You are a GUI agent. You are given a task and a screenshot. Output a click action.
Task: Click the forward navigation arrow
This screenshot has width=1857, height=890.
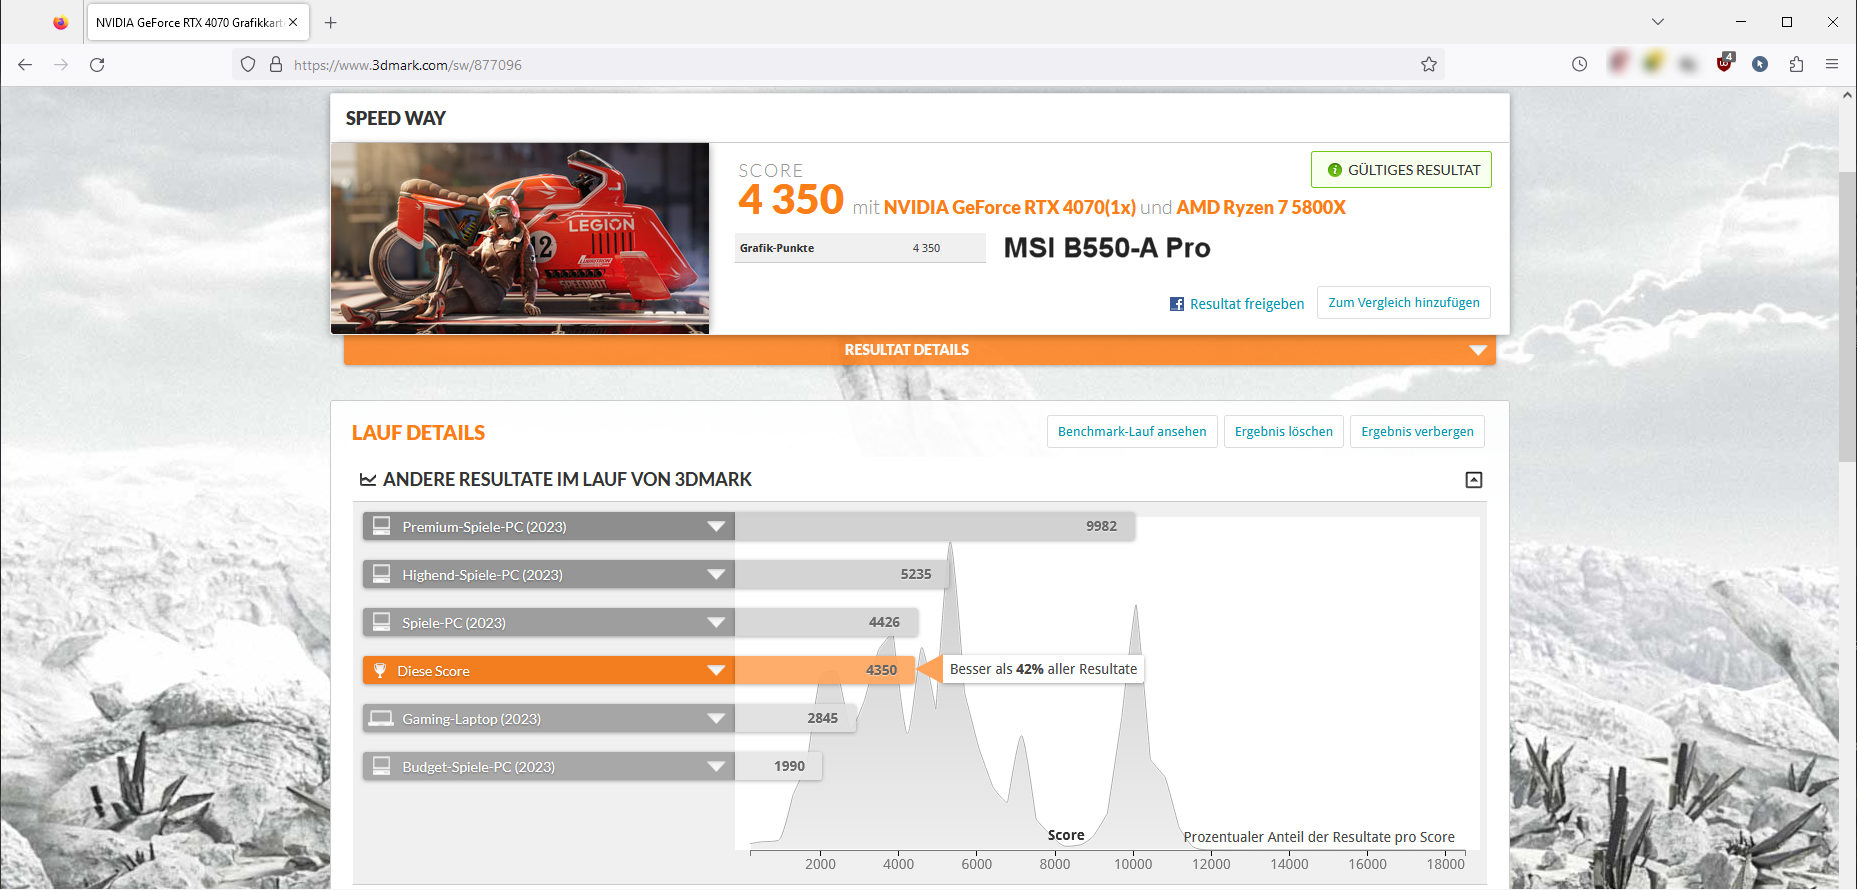click(61, 64)
